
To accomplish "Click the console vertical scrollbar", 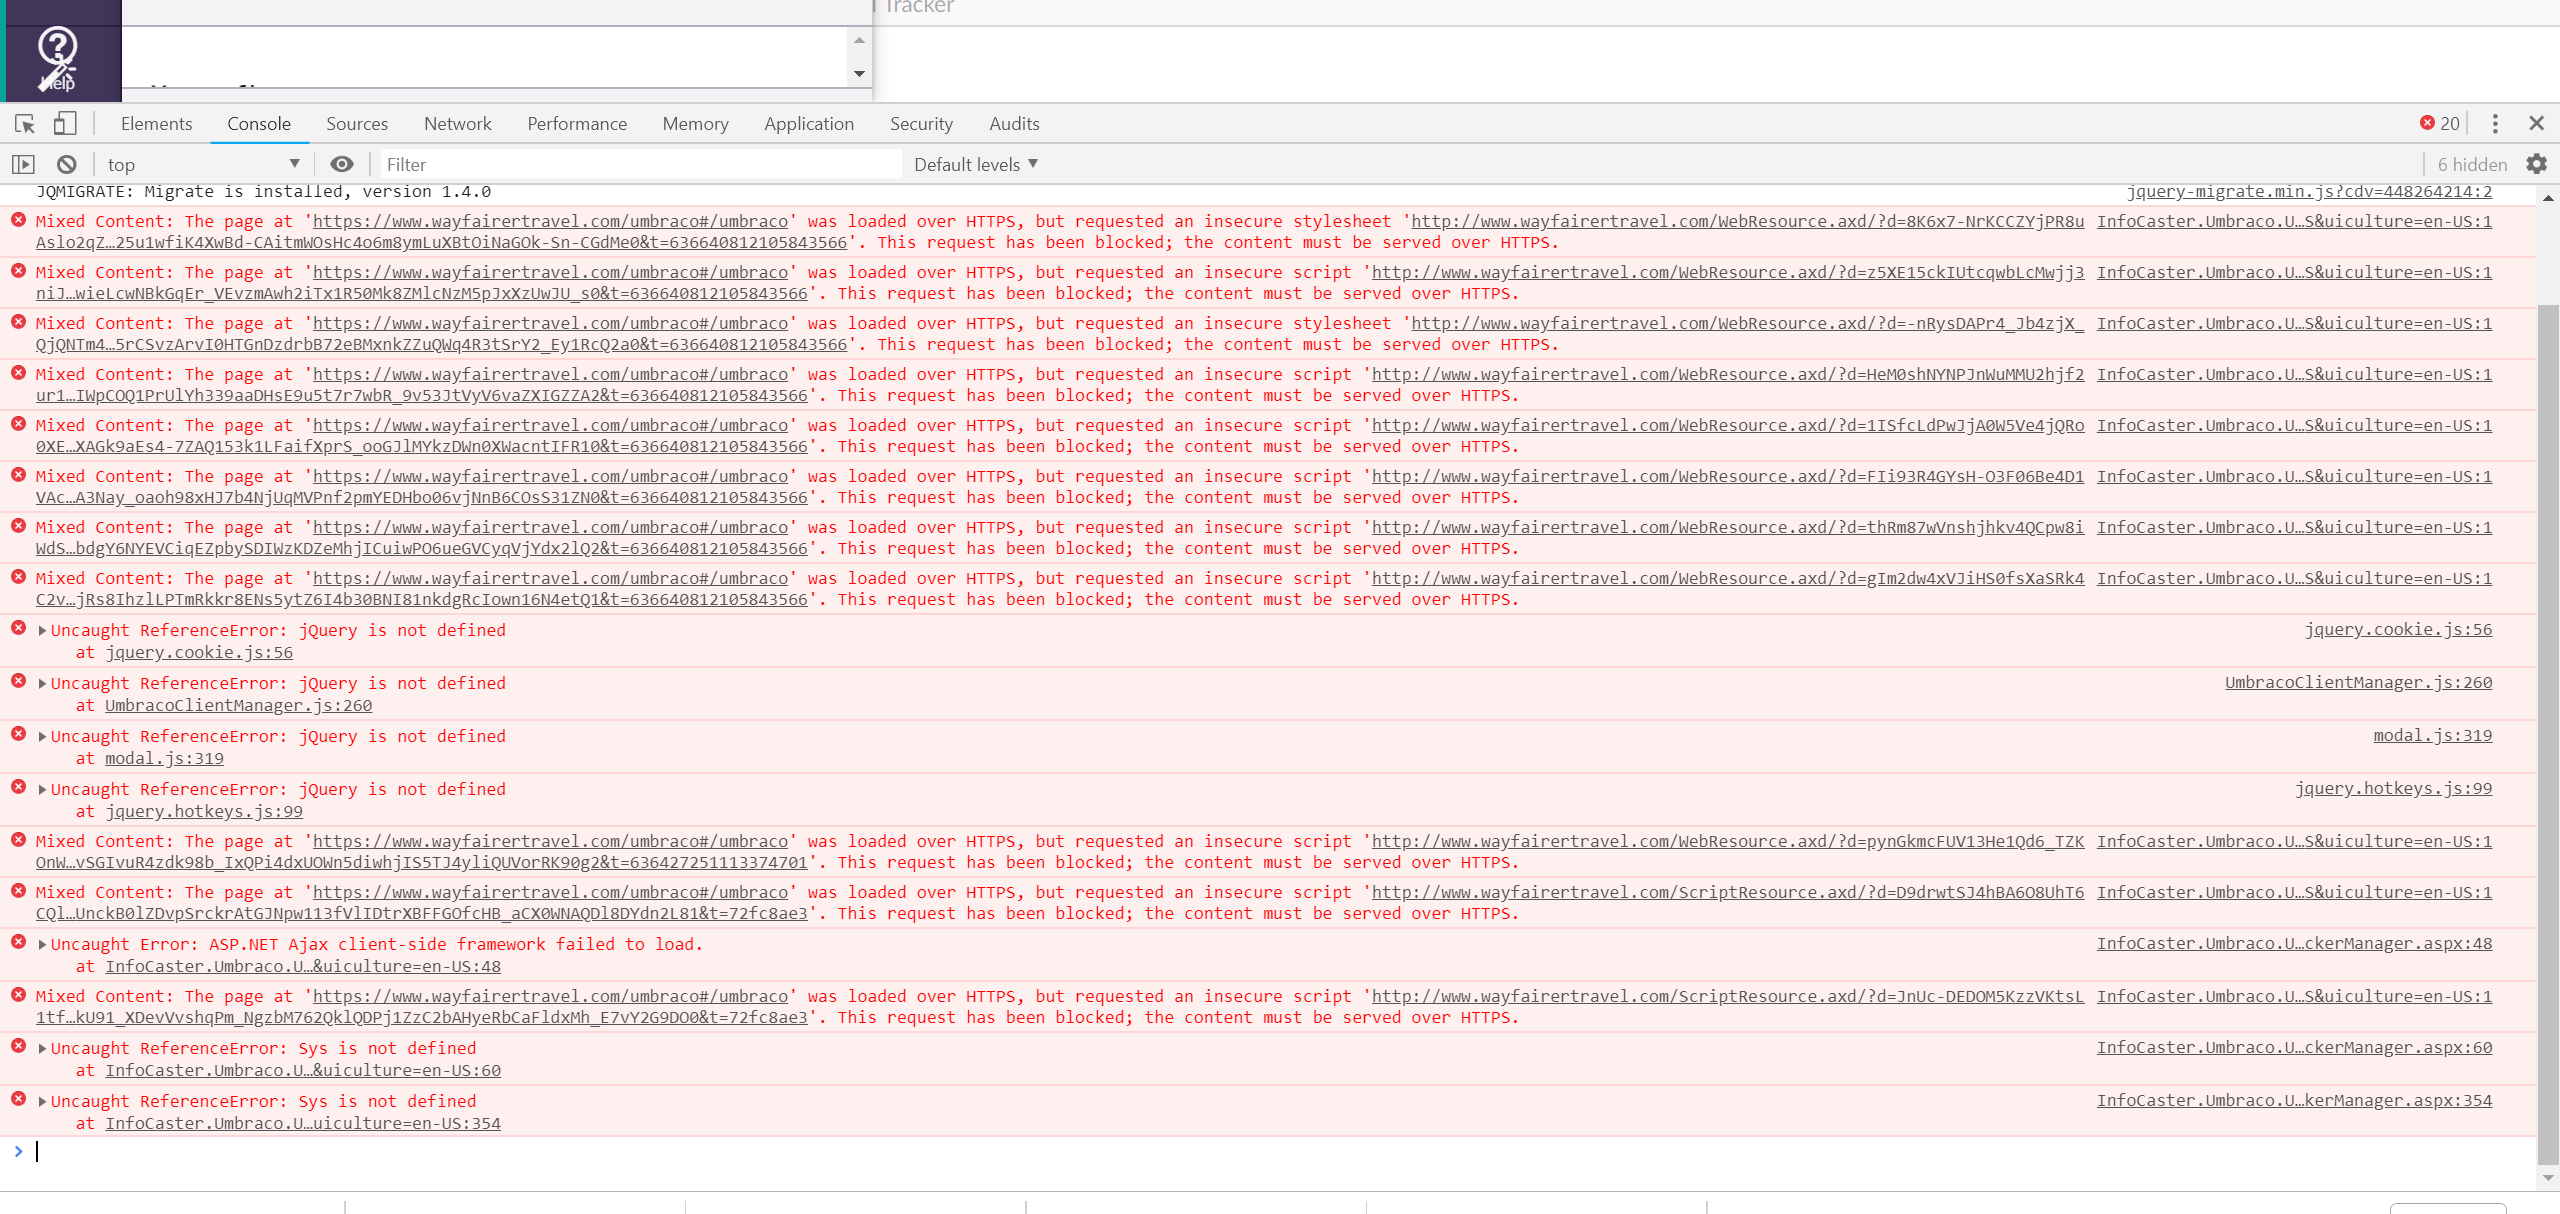I will click(2547, 700).
